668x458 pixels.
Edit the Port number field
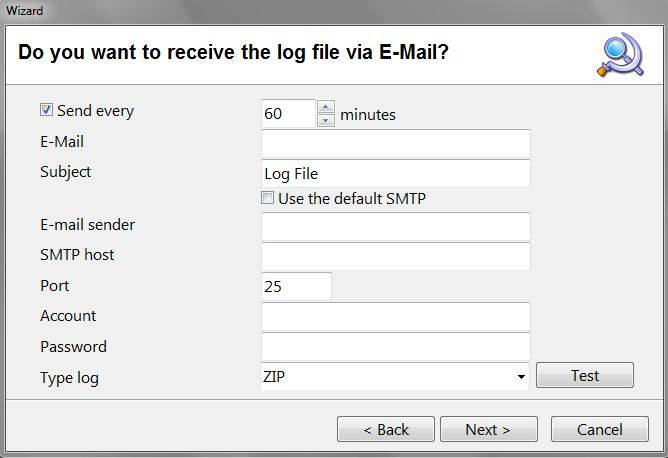pos(296,286)
